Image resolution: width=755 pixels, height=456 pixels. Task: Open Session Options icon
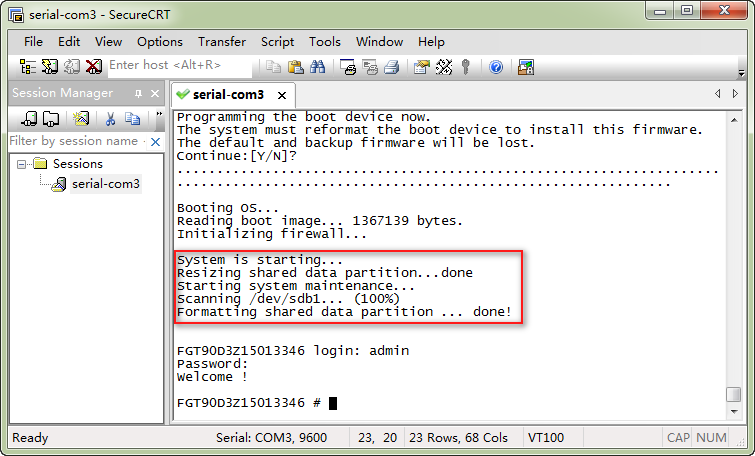[422, 67]
